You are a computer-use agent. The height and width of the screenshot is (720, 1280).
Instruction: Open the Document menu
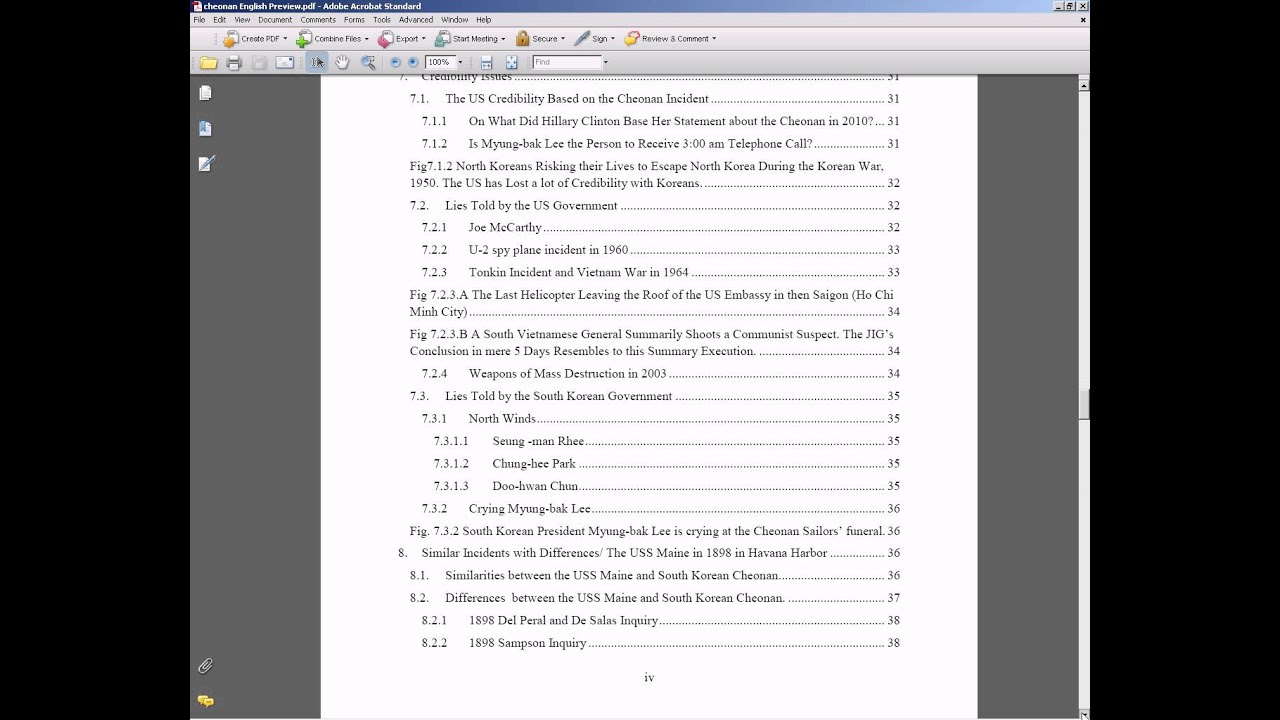(x=275, y=20)
